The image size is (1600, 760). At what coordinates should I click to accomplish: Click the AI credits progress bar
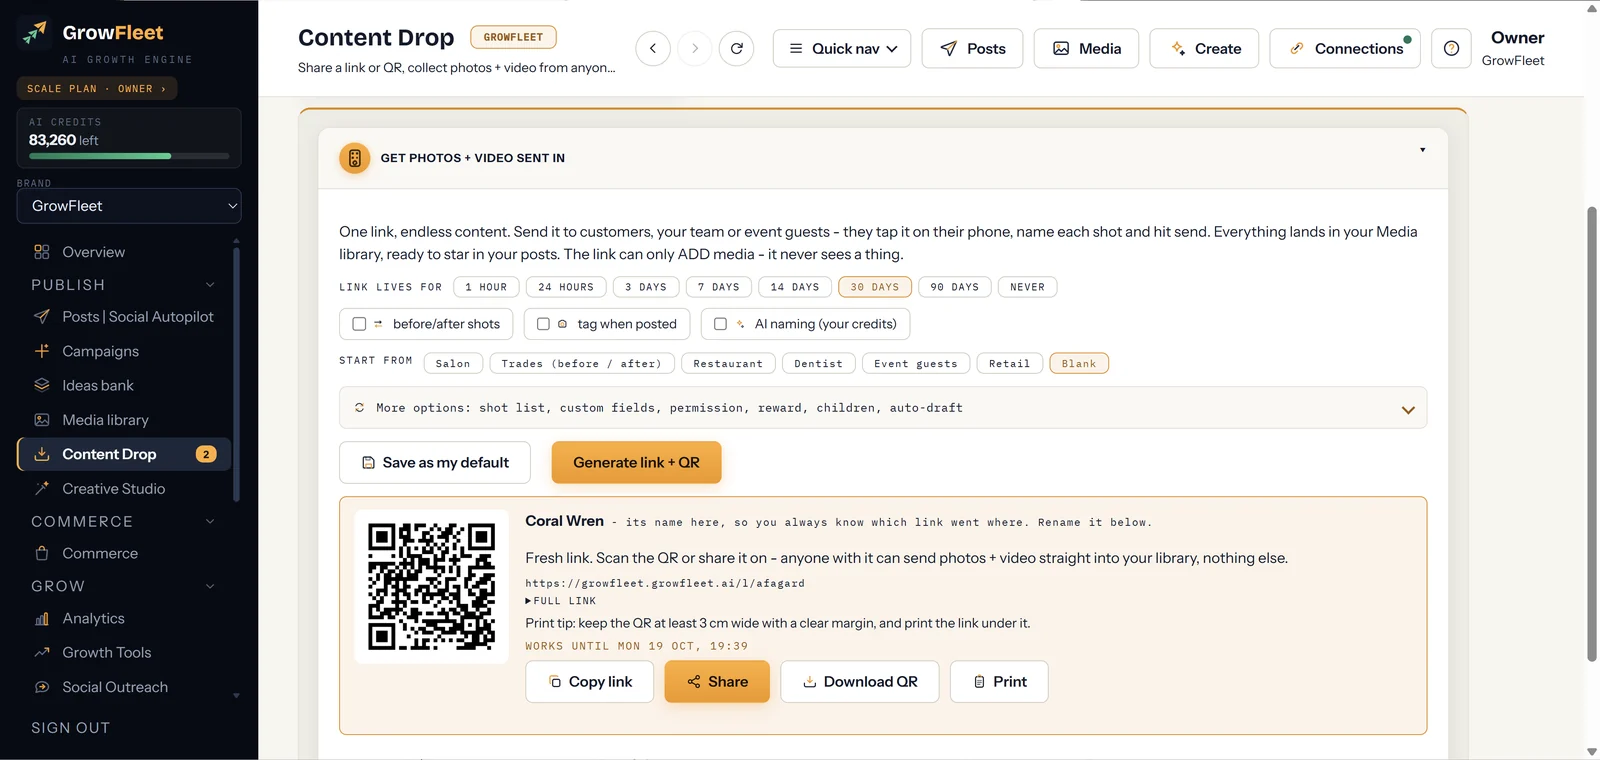point(129,156)
